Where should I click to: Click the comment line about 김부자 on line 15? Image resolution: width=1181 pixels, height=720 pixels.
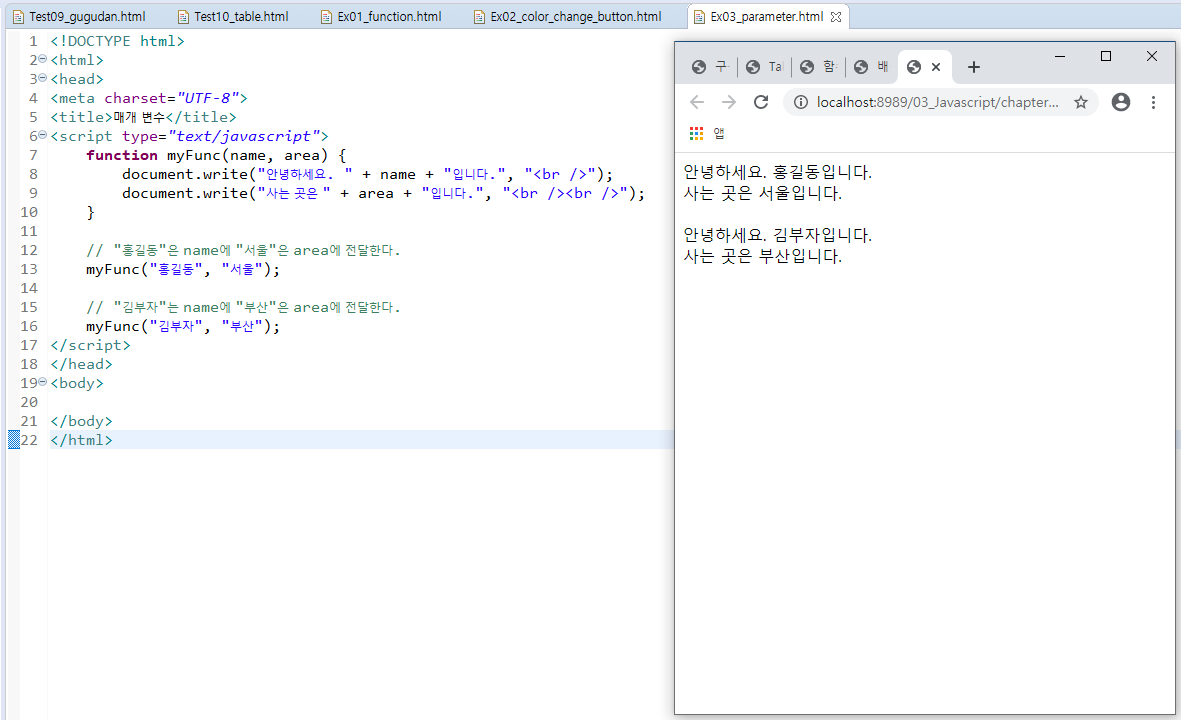click(243, 307)
